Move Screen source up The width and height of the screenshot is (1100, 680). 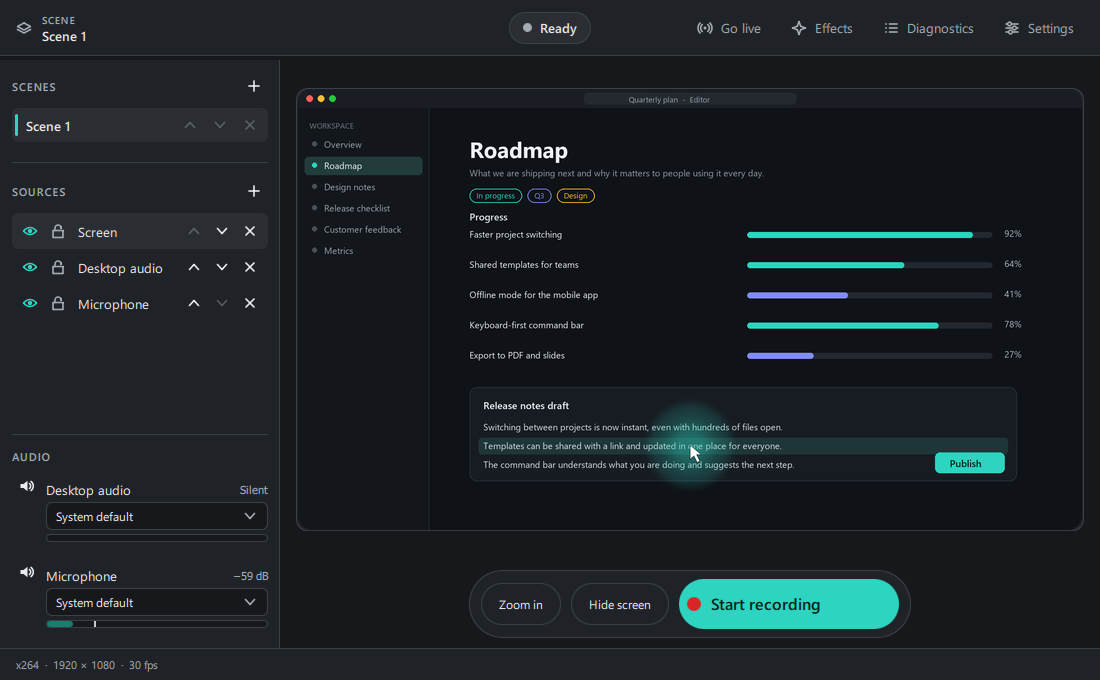click(x=194, y=232)
